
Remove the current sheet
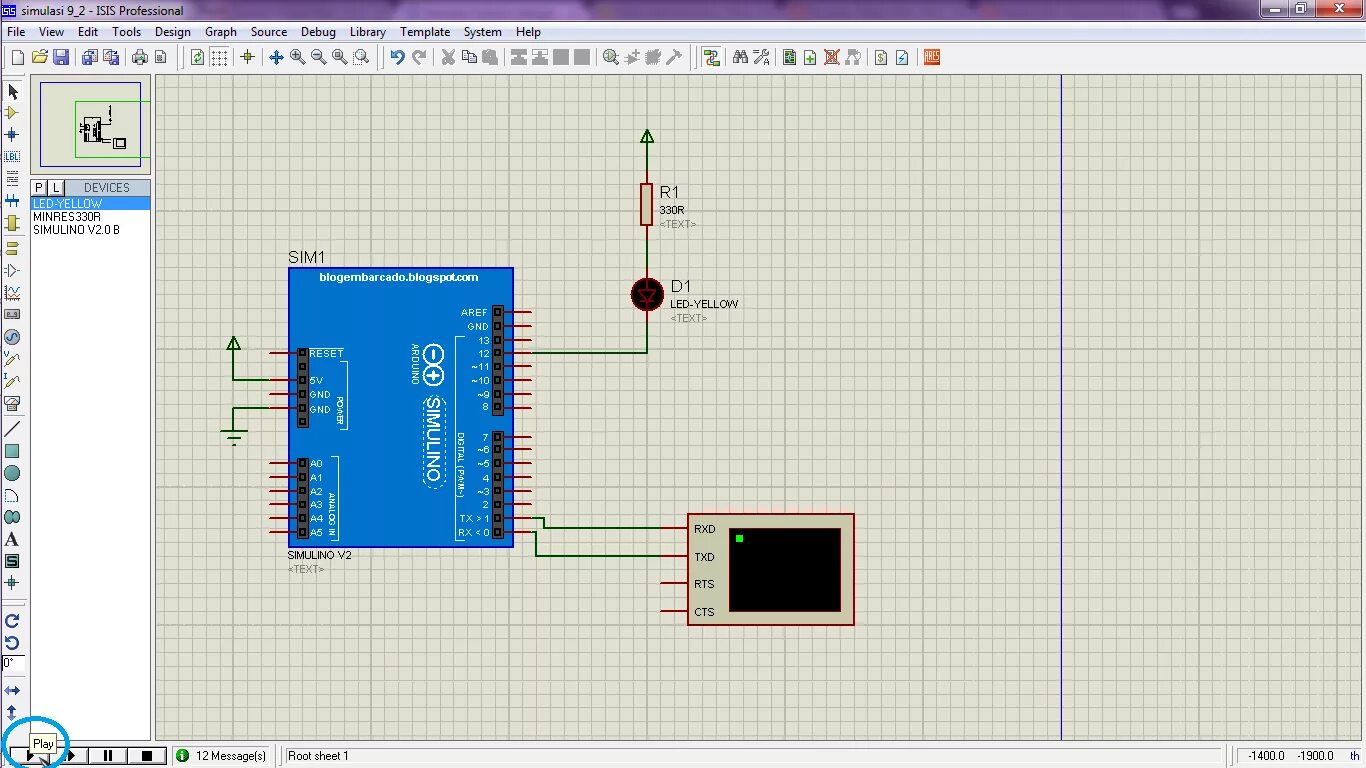pos(832,57)
